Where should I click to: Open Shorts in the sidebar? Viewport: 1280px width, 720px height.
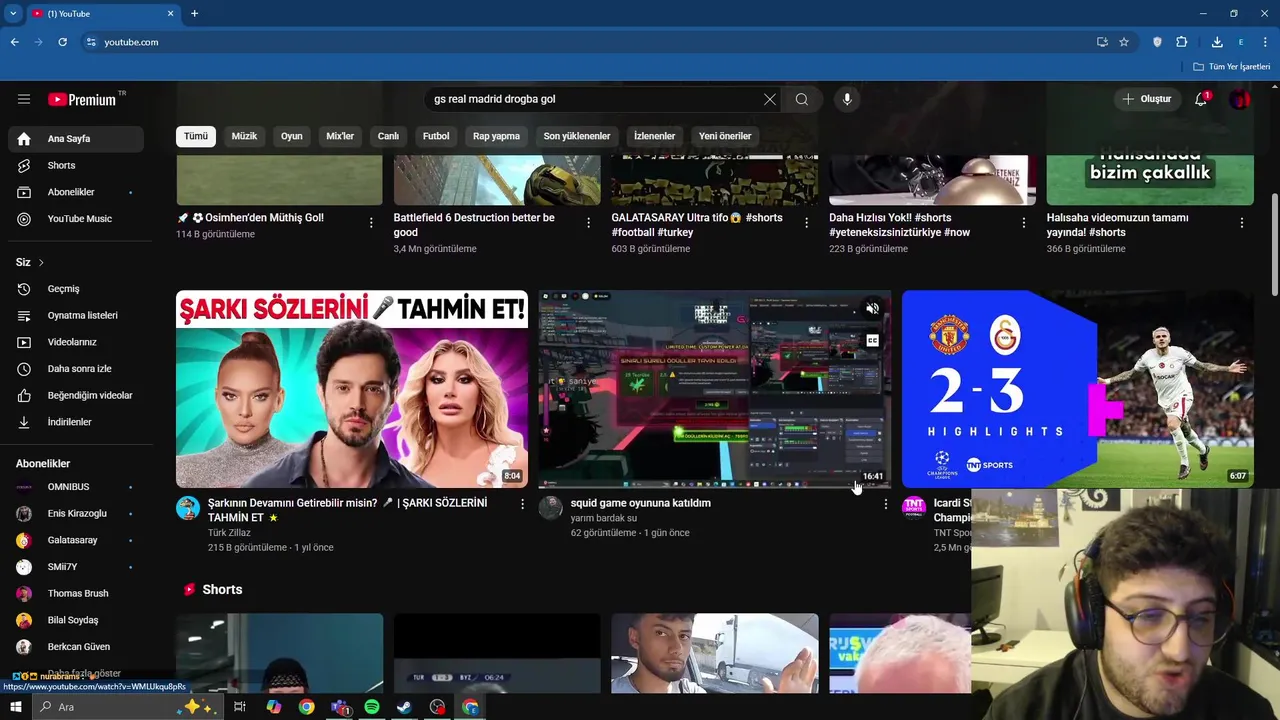click(x=76, y=165)
